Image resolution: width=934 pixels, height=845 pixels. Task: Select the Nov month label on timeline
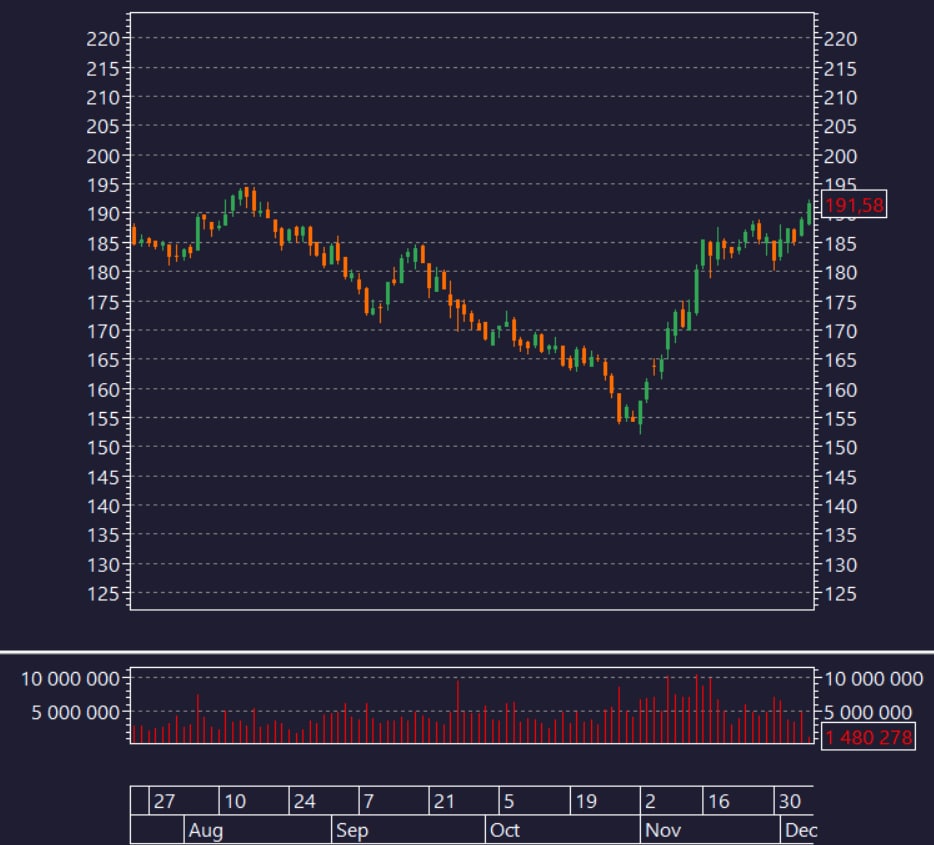click(x=663, y=830)
